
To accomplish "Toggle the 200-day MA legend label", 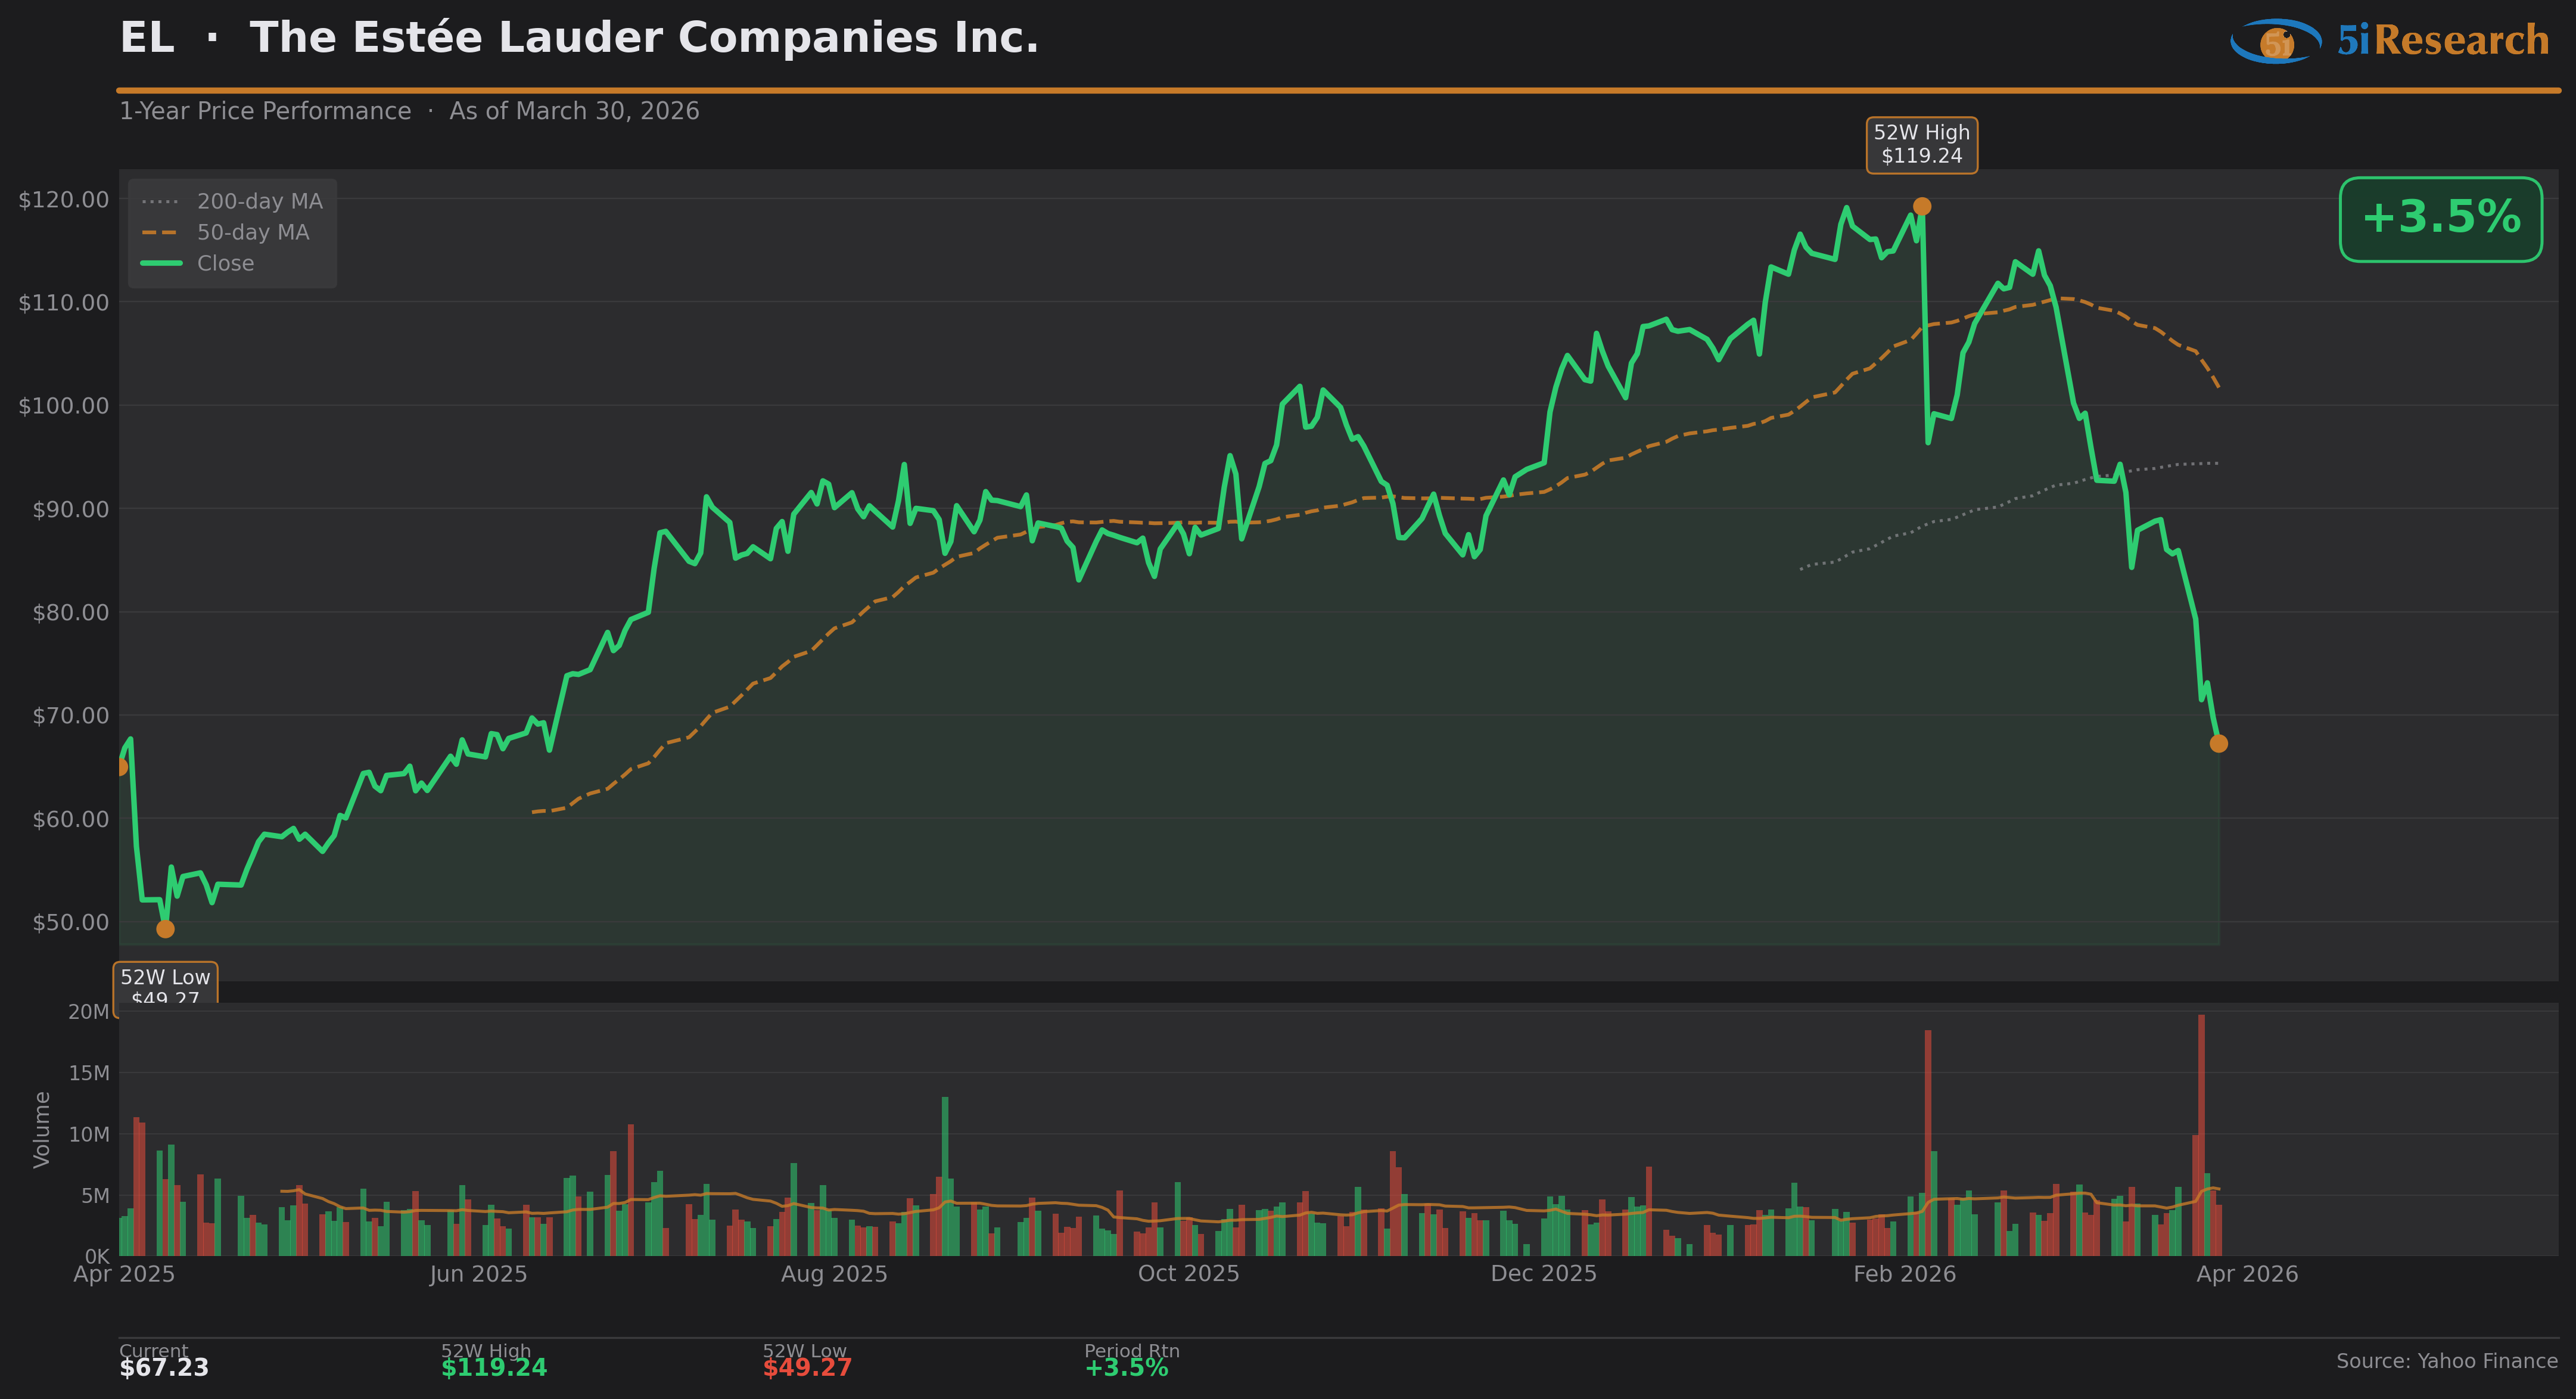I will pos(259,202).
